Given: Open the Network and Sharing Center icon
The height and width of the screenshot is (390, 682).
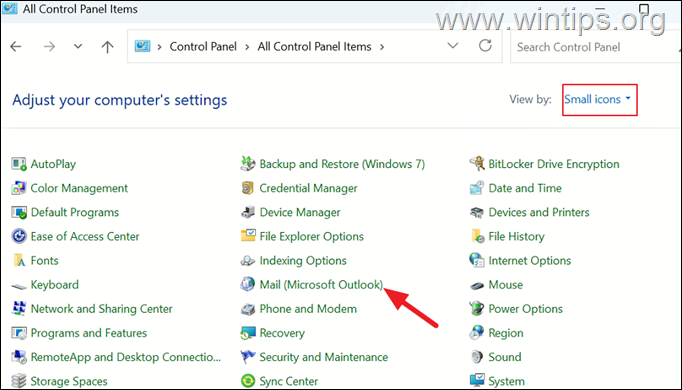Looking at the screenshot, I should [x=19, y=309].
